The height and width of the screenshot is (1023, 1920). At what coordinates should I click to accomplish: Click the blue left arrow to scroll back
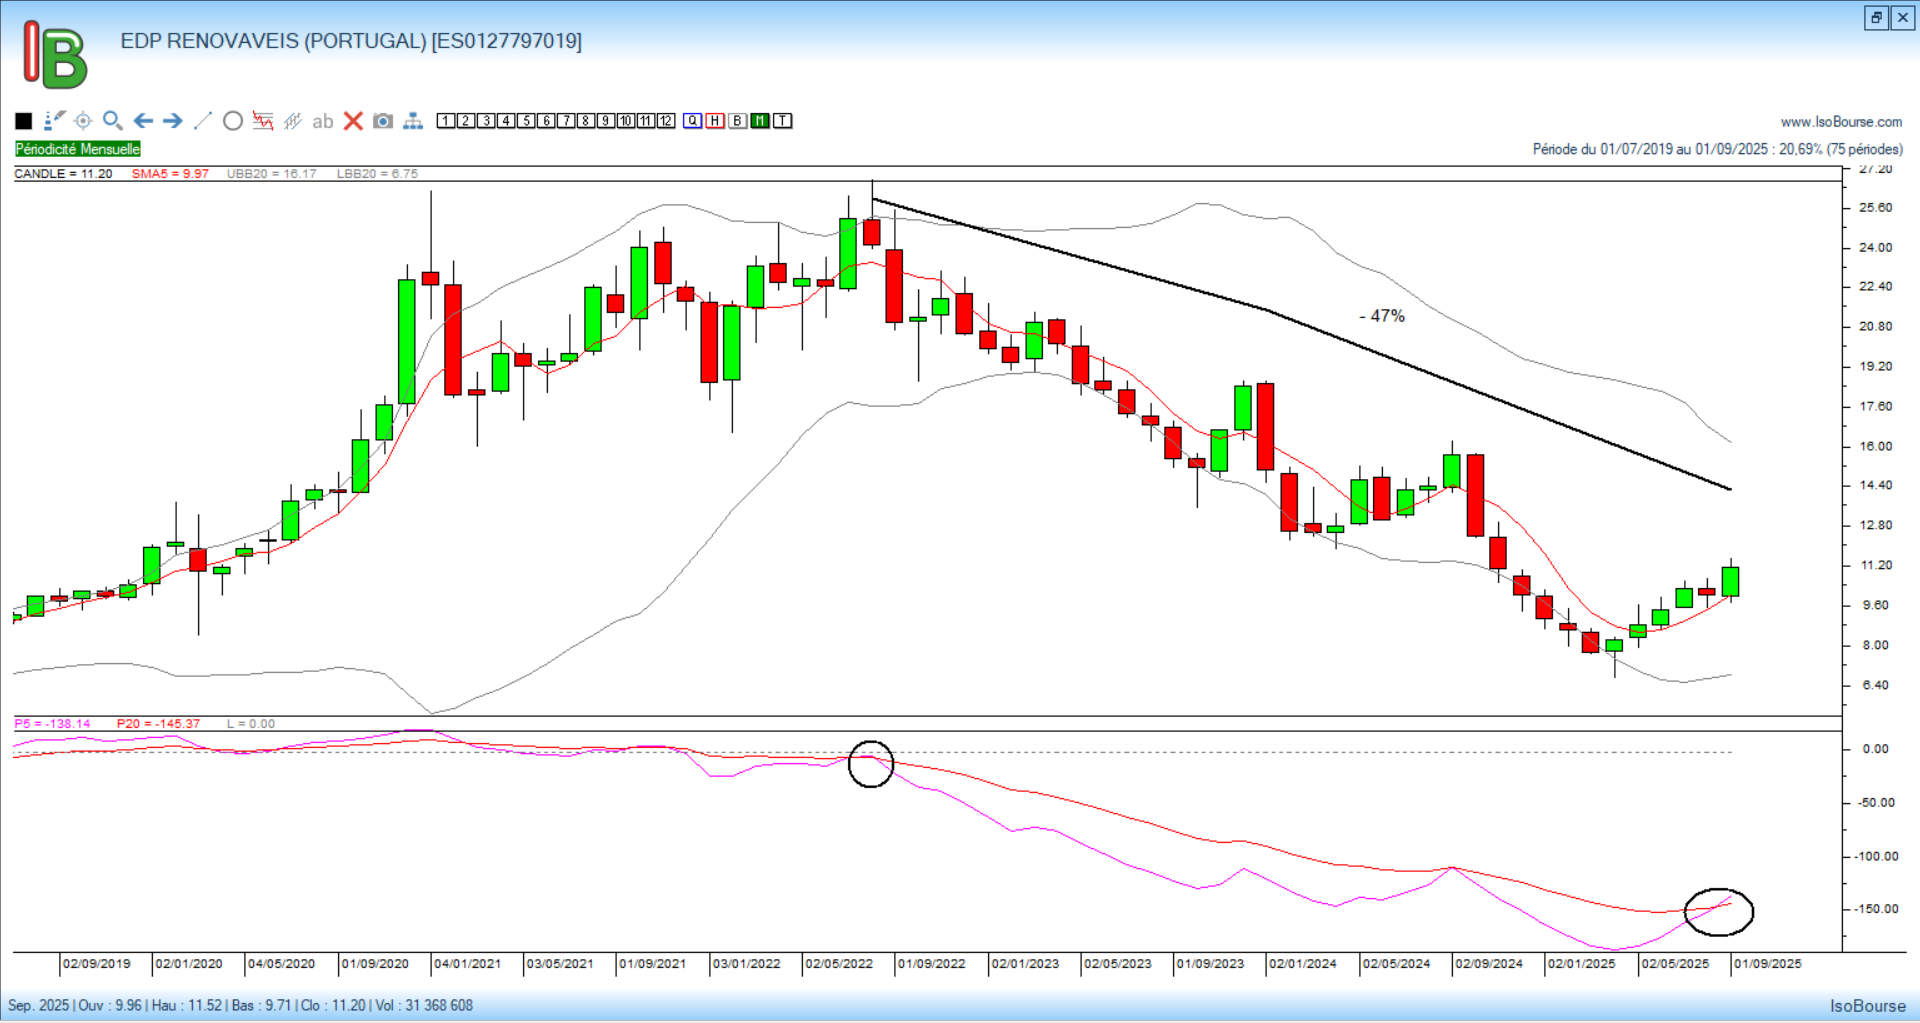(x=143, y=121)
